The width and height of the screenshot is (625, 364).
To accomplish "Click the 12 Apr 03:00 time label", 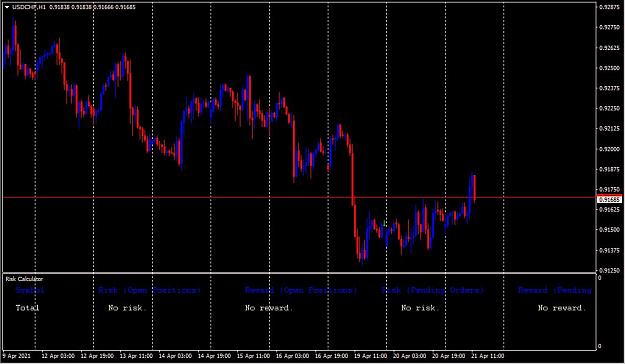I will pyautogui.click(x=58, y=356).
